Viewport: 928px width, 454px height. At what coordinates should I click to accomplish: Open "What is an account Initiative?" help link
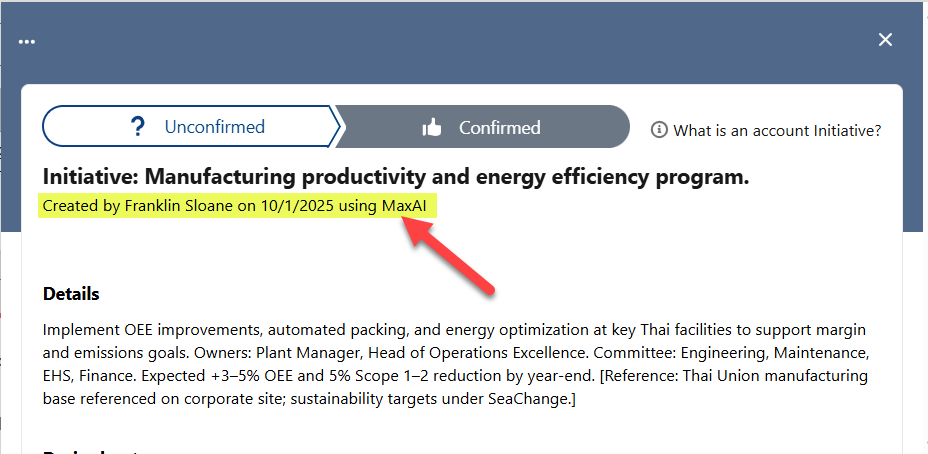pos(776,130)
